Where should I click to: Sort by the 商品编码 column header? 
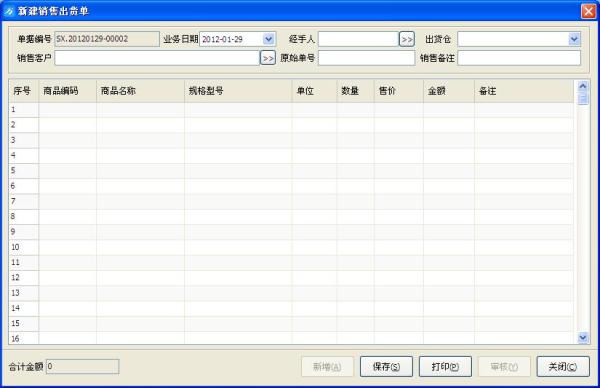[x=68, y=91]
